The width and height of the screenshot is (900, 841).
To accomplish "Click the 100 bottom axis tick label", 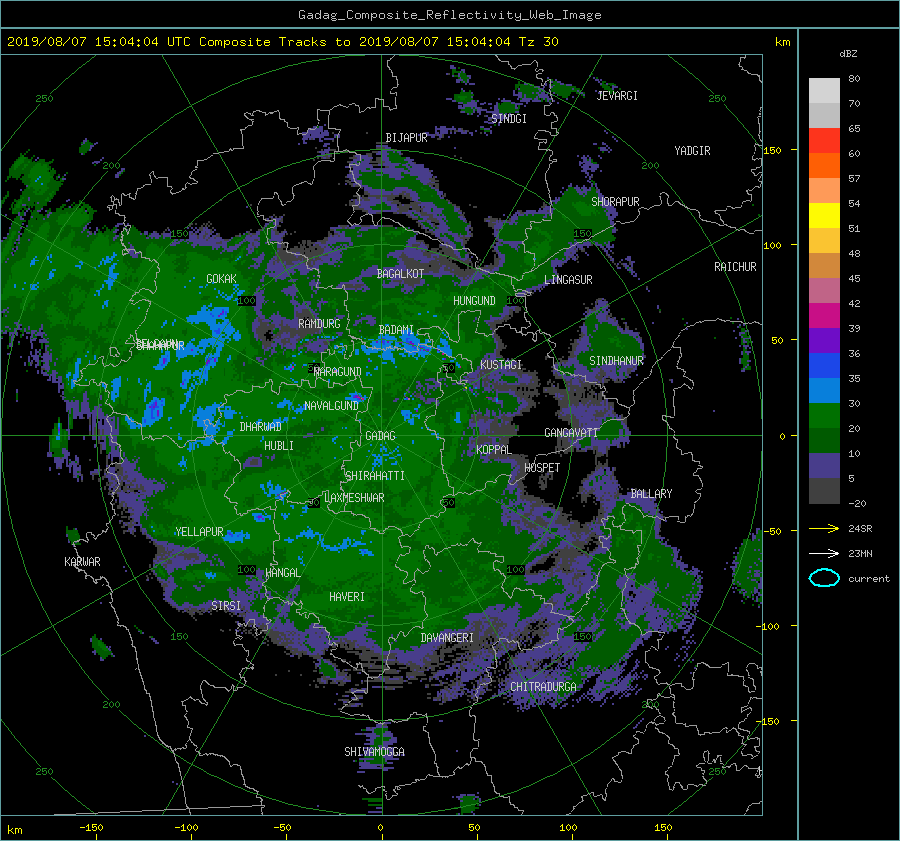I will [x=568, y=828].
